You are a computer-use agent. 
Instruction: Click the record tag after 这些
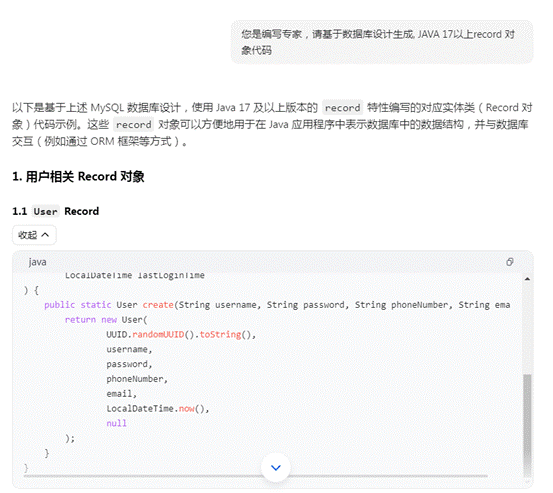pos(134,125)
